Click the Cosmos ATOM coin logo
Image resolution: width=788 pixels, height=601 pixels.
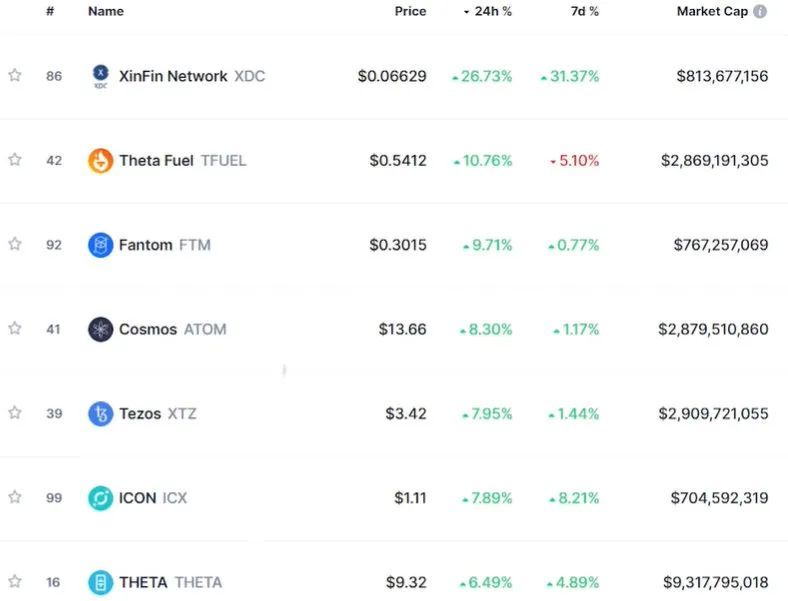point(101,329)
